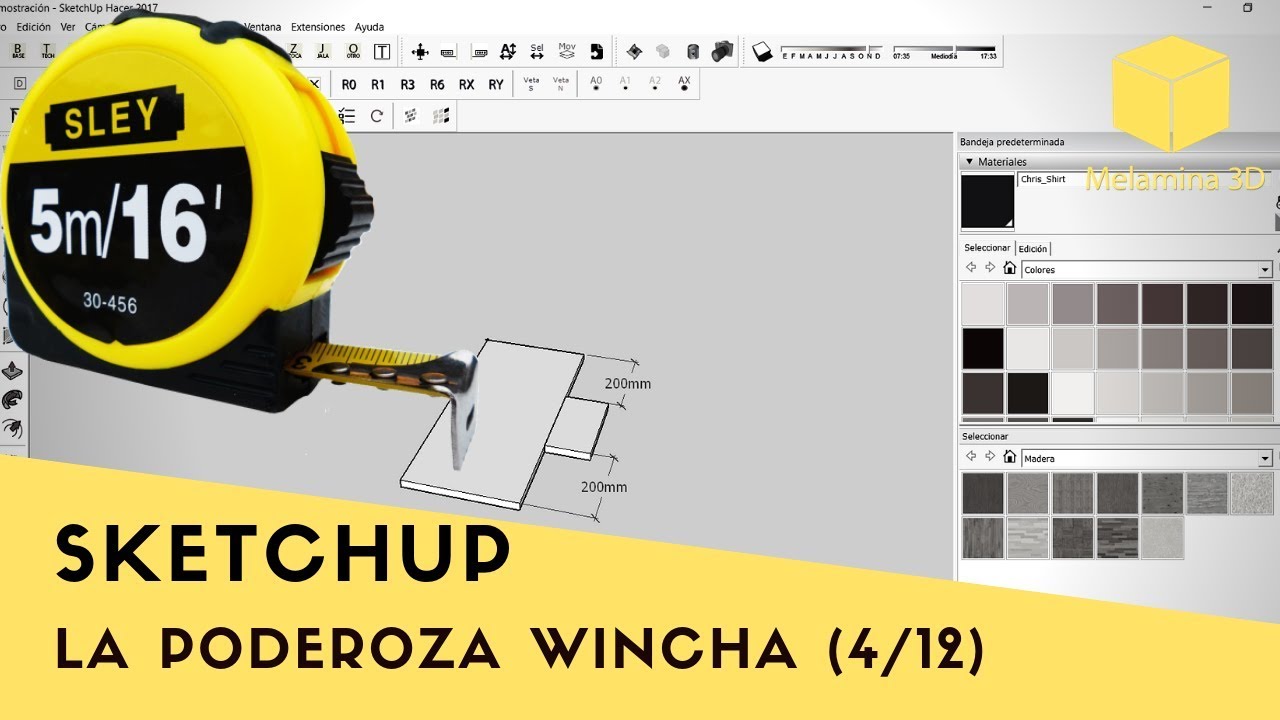Switch to the Edición materials tab
Viewport: 1280px width, 720px height.
point(1033,248)
